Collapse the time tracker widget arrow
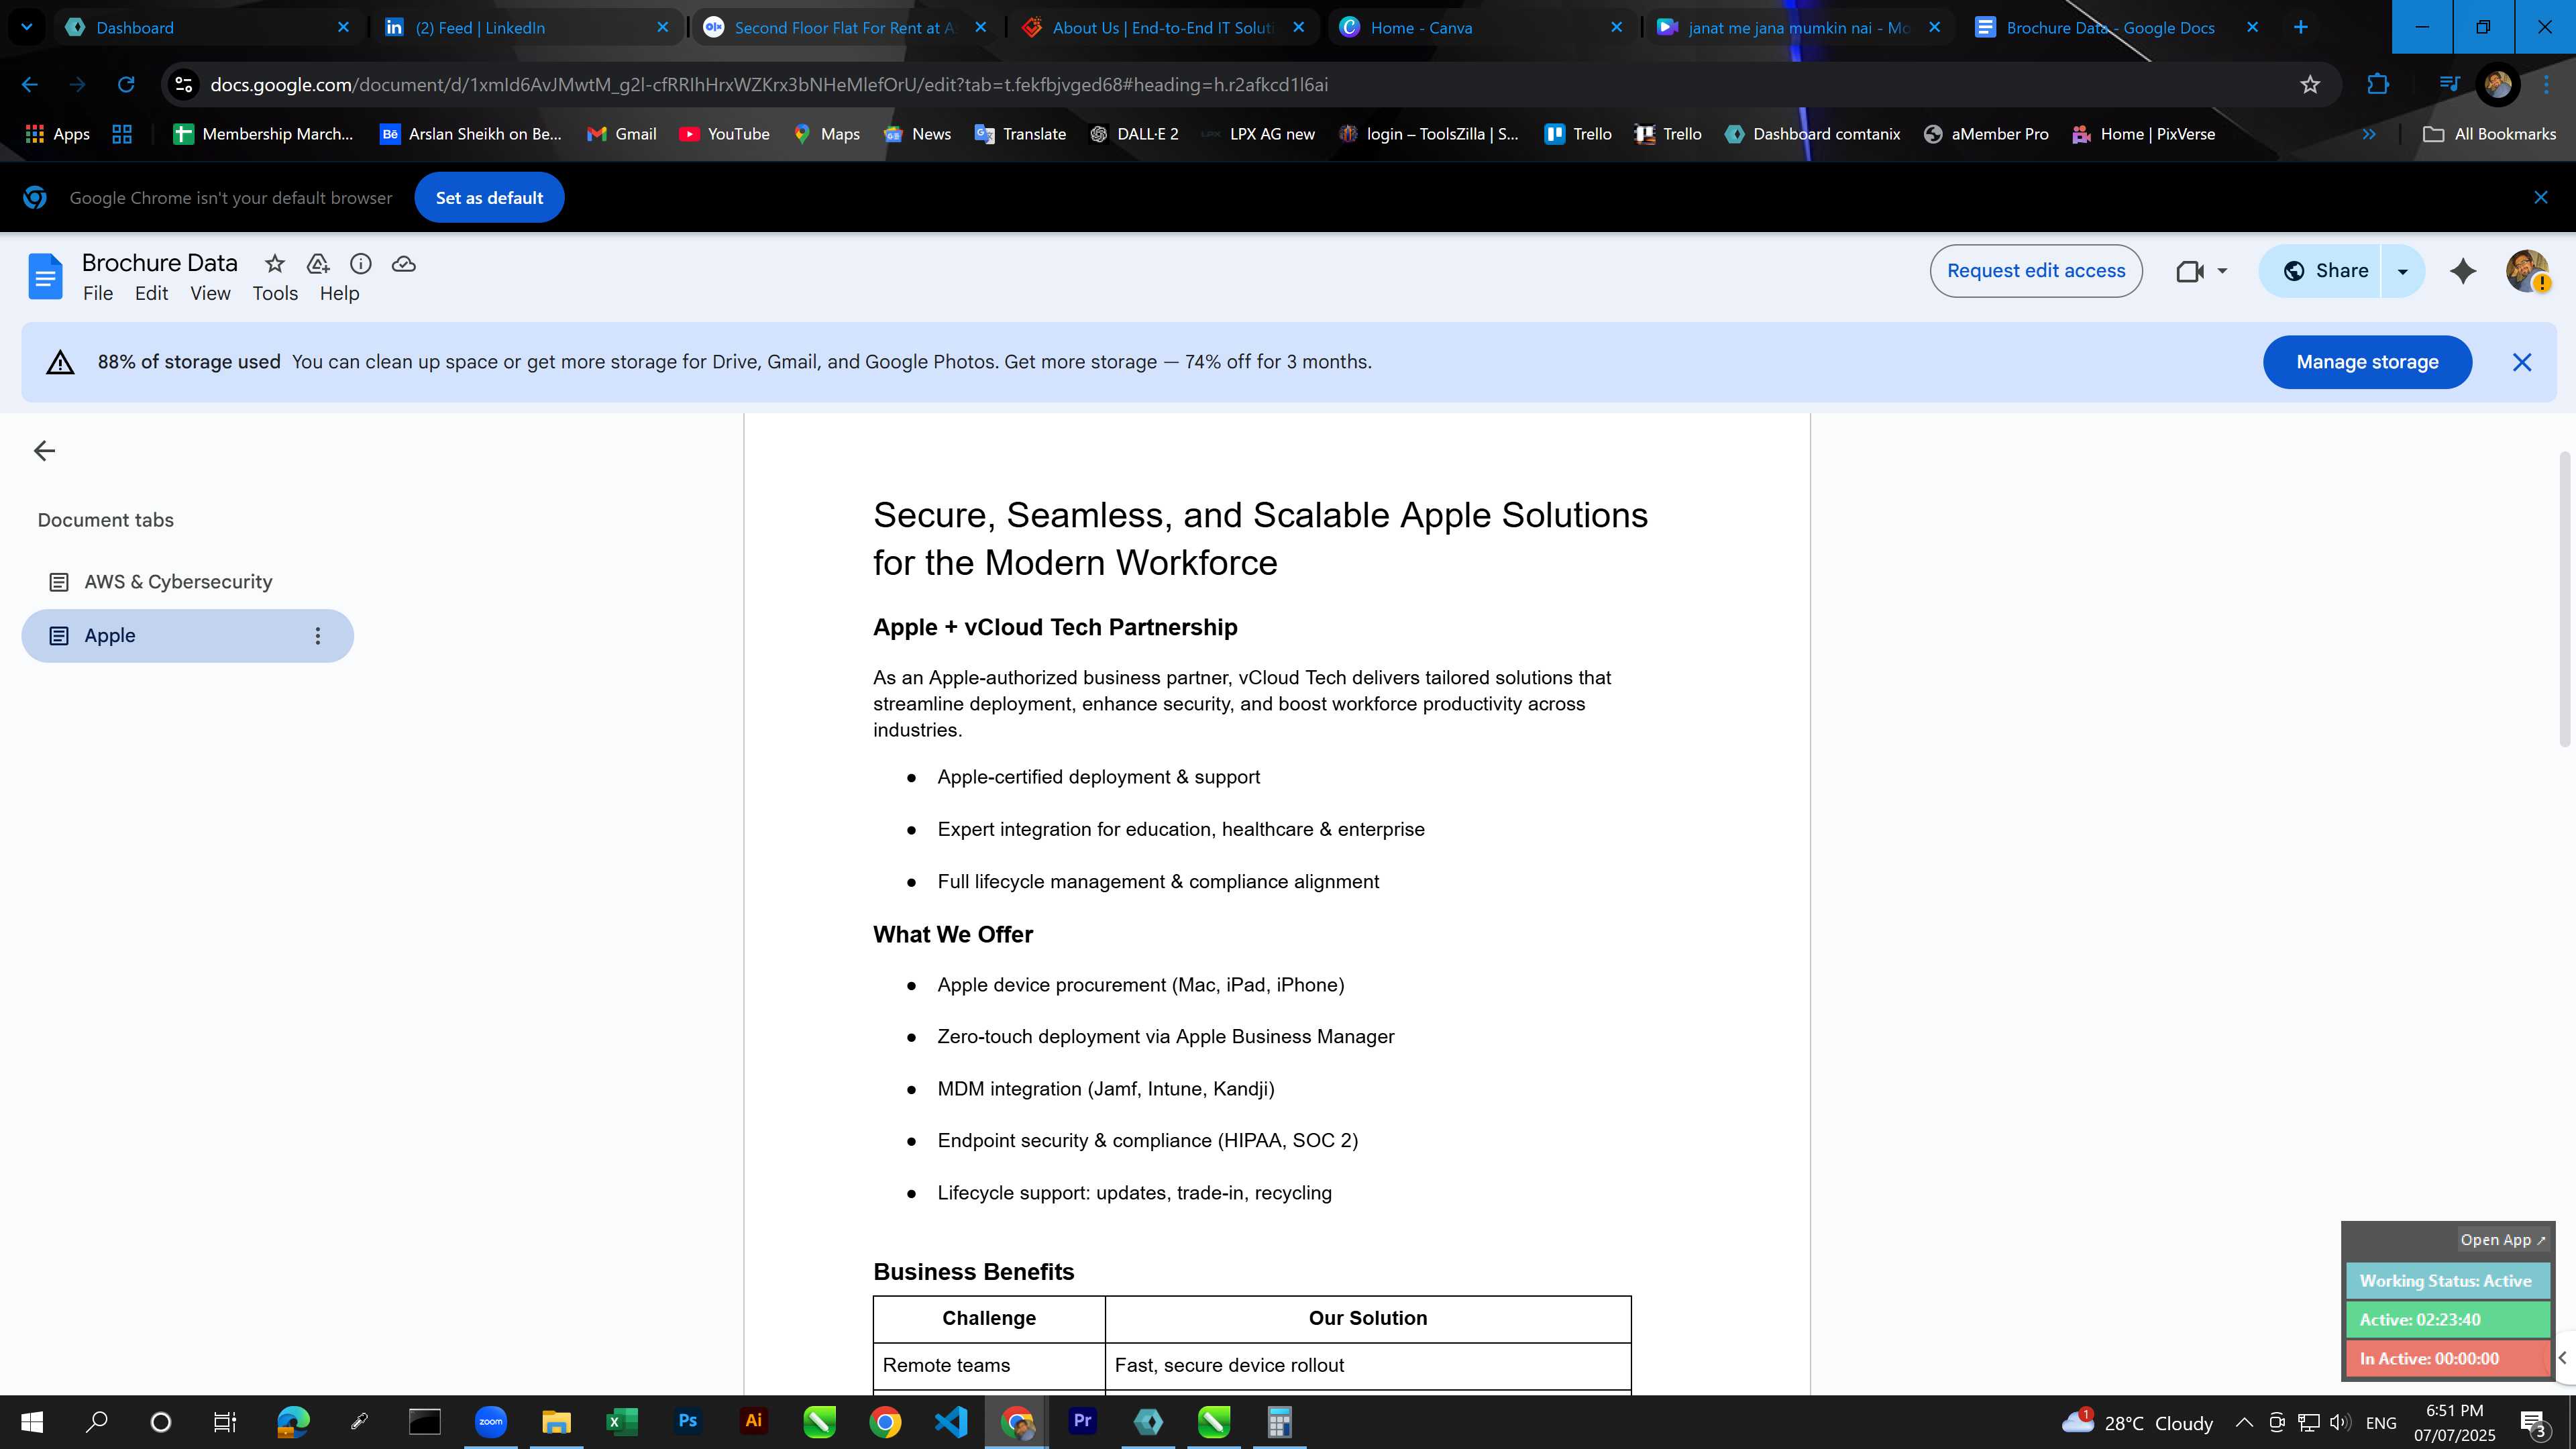The image size is (2576, 1449). click(x=2562, y=1358)
